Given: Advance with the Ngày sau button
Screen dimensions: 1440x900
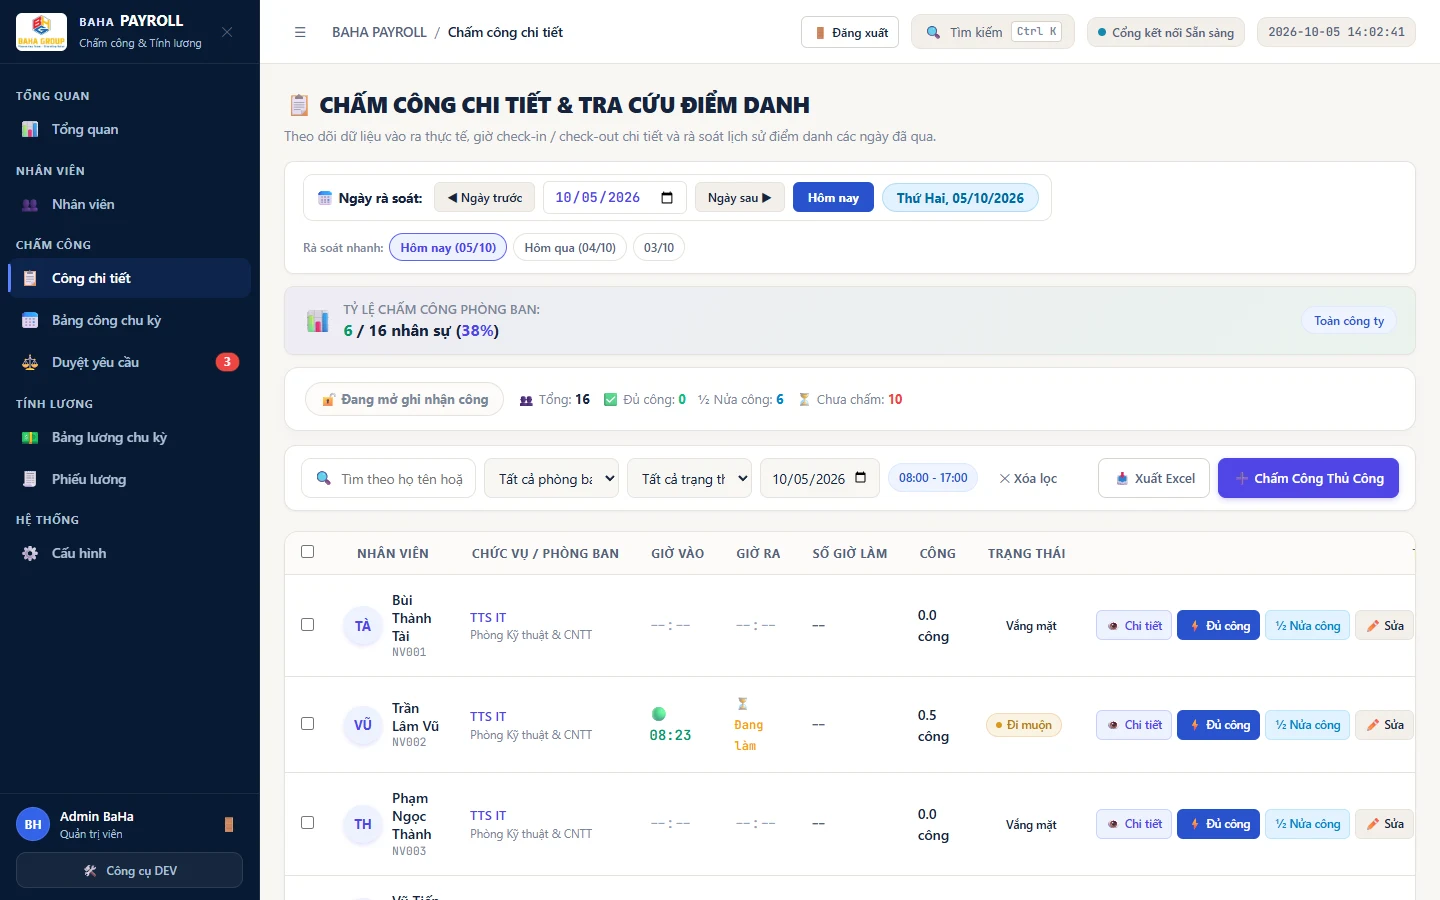Looking at the screenshot, I should [x=740, y=198].
